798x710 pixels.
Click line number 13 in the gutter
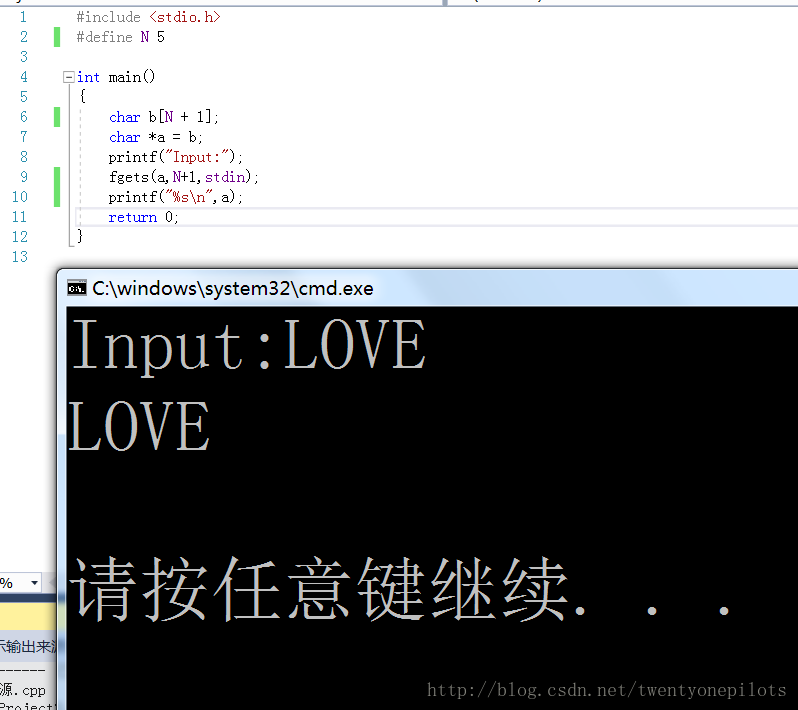[20, 257]
